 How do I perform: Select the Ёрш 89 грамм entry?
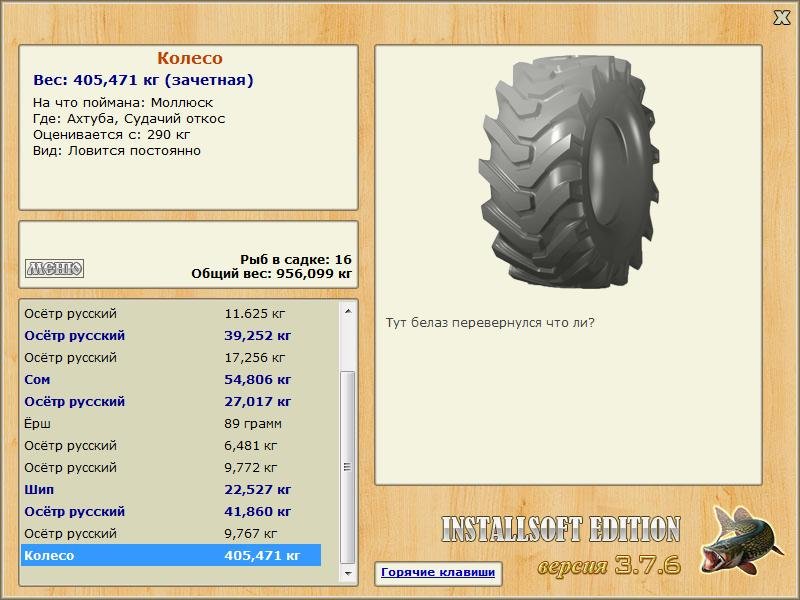point(171,423)
